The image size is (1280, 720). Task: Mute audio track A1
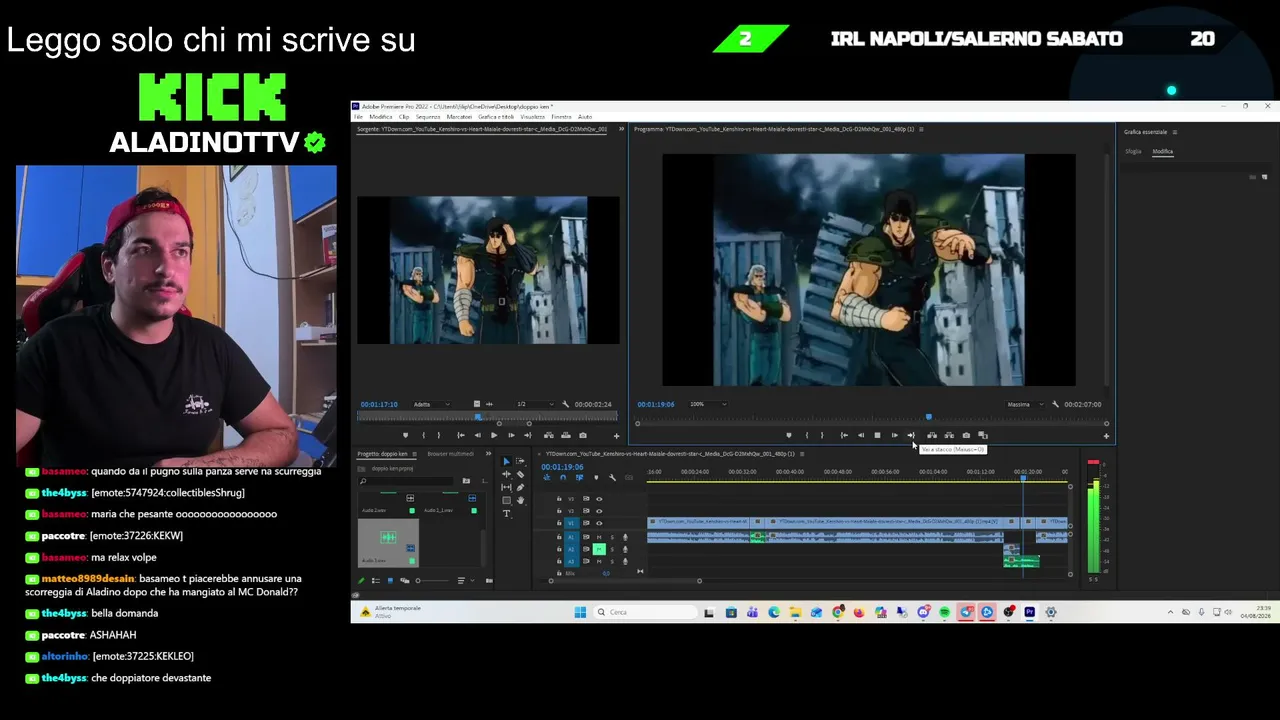tap(599, 537)
